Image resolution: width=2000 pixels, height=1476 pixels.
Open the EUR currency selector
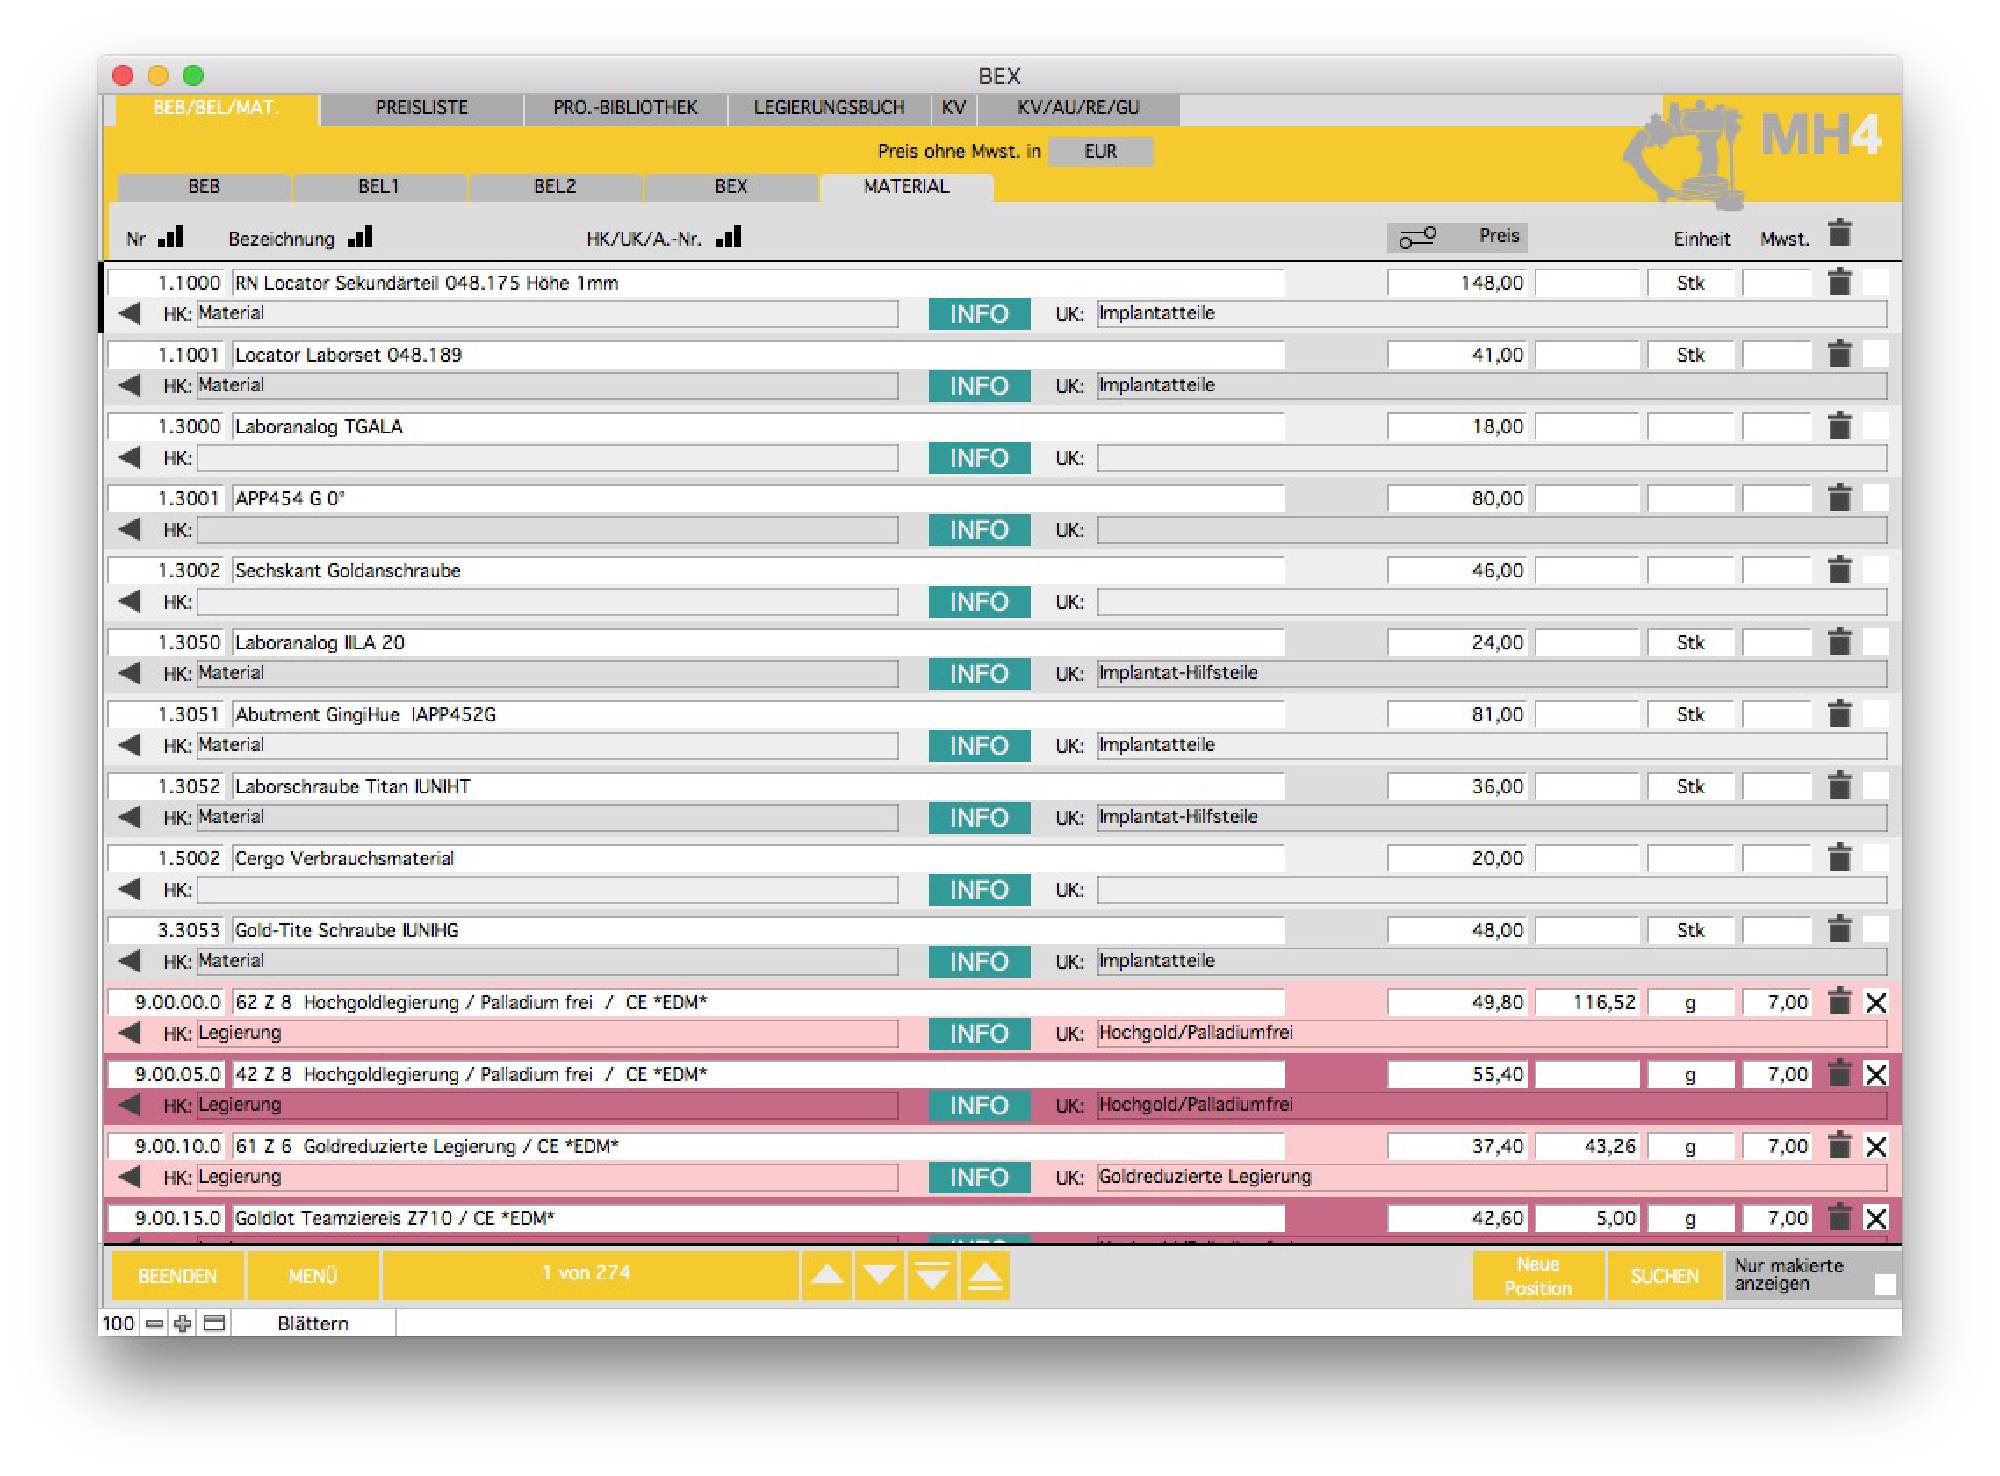click(x=1100, y=151)
